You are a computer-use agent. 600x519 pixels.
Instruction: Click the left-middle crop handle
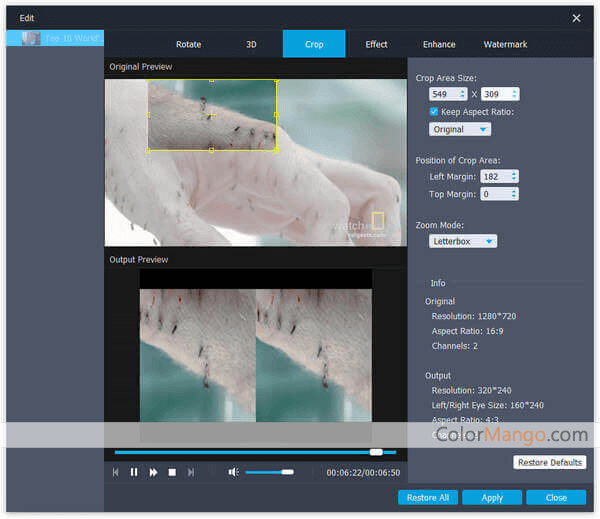click(x=148, y=114)
